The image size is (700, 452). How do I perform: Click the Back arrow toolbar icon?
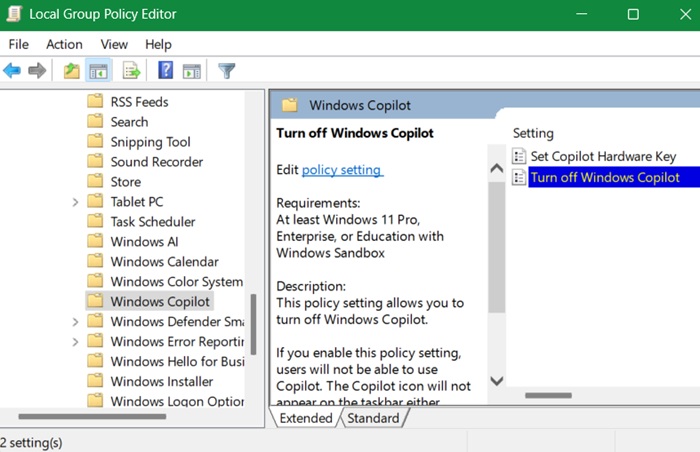point(12,71)
